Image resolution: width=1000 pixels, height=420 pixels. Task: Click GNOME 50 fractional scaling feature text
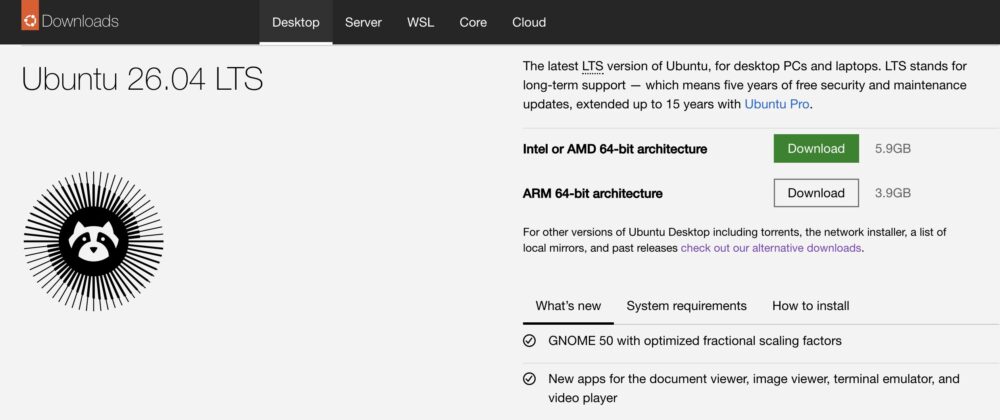tap(695, 341)
